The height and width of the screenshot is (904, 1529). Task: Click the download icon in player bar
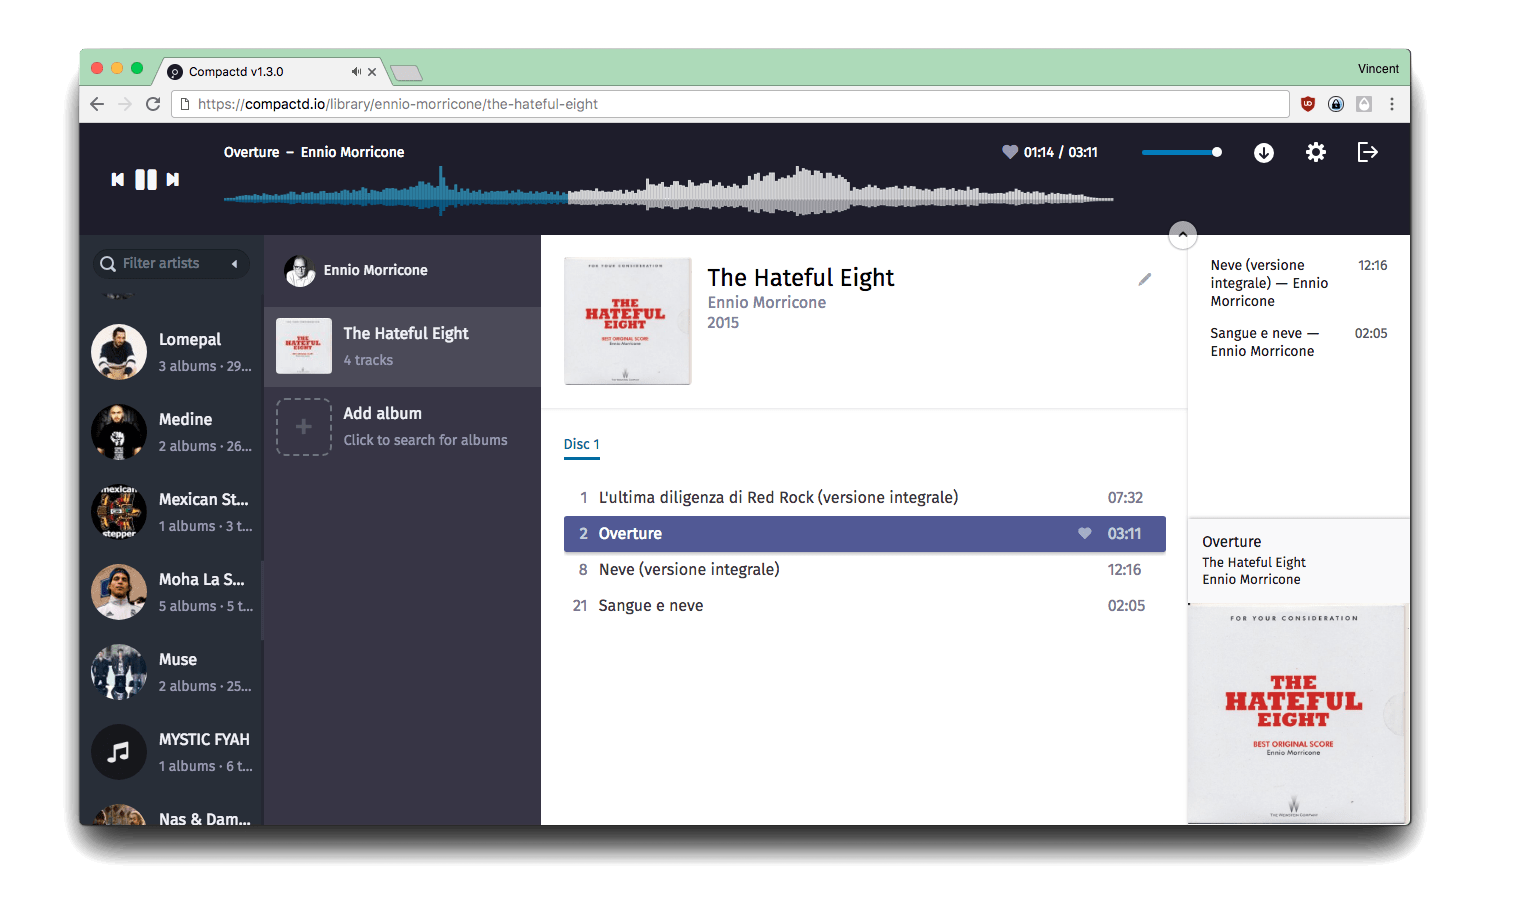pyautogui.click(x=1264, y=152)
